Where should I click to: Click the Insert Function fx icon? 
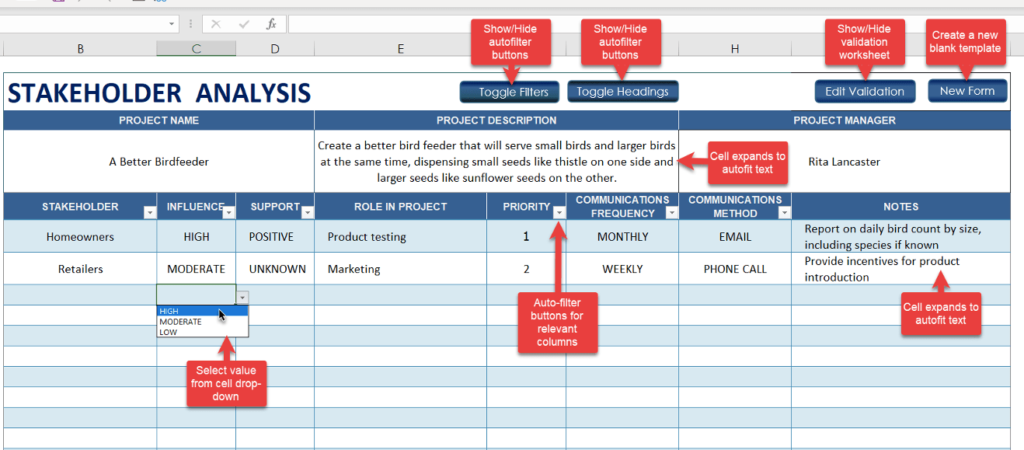pyautogui.click(x=271, y=23)
